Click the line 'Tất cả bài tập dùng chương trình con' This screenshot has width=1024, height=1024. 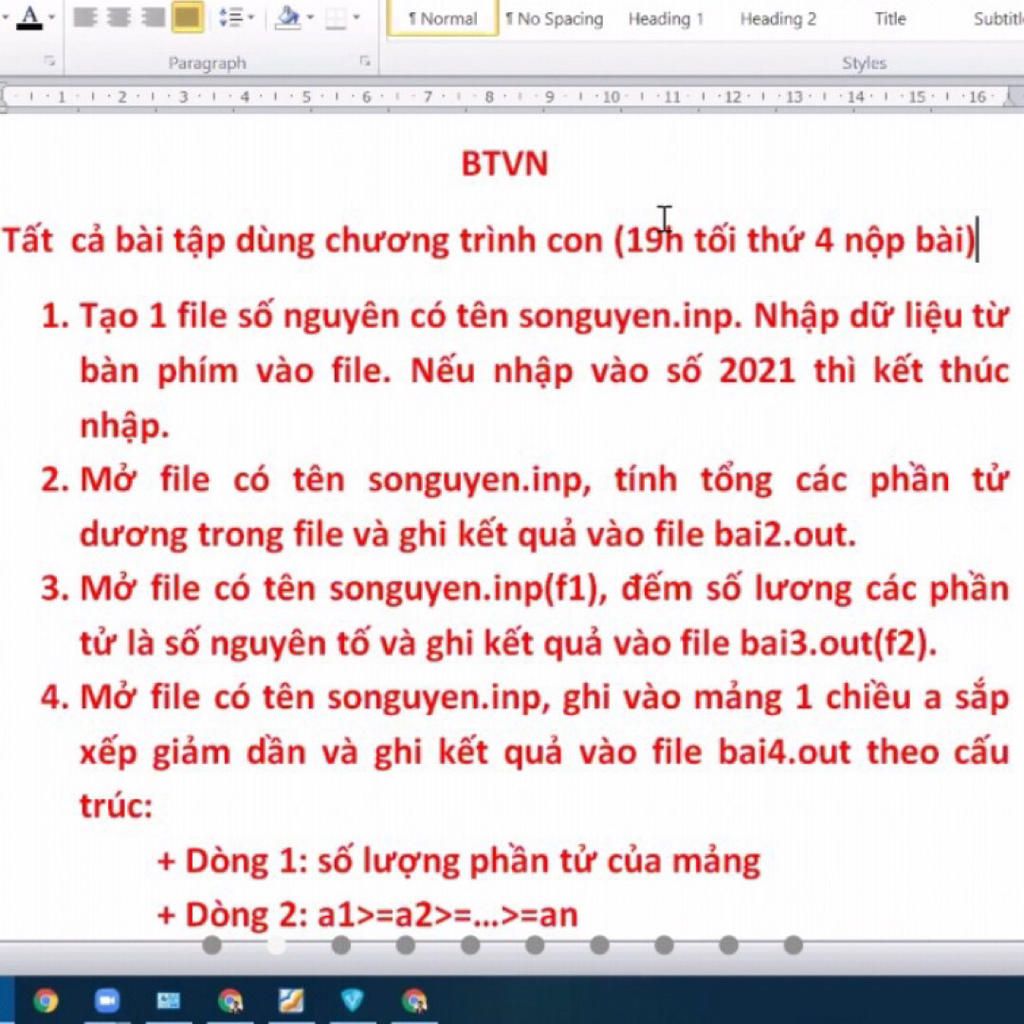[302, 240]
